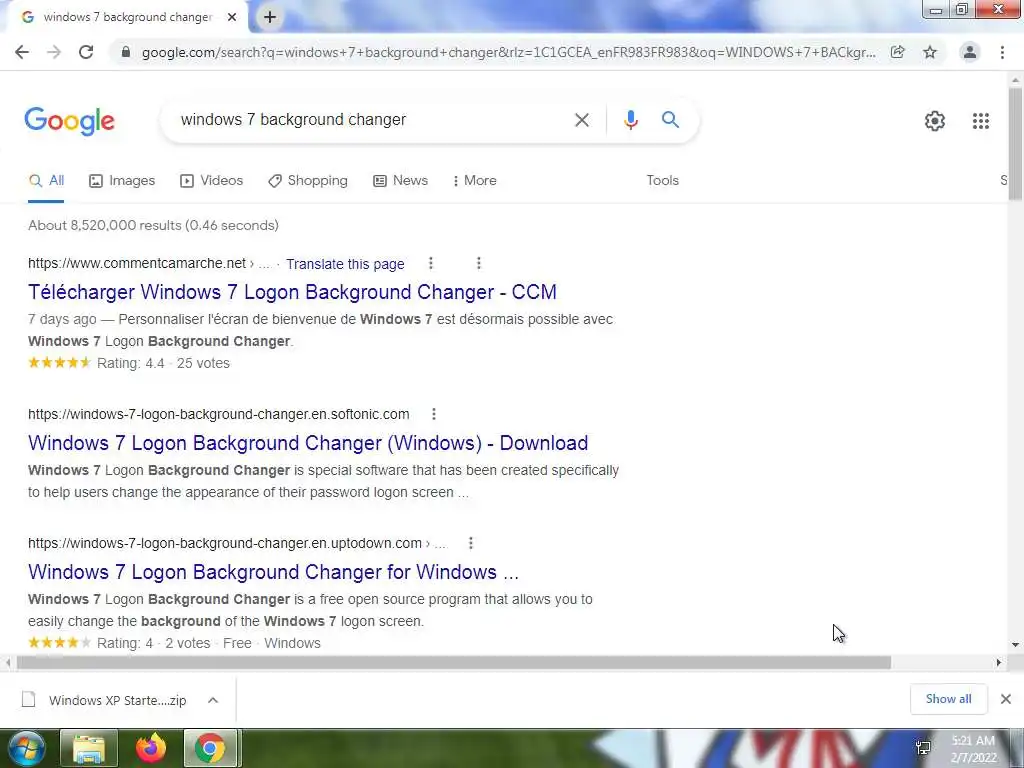Viewport: 1024px width, 768px height.
Task: Select the All results tab
Action: [x=46, y=181]
